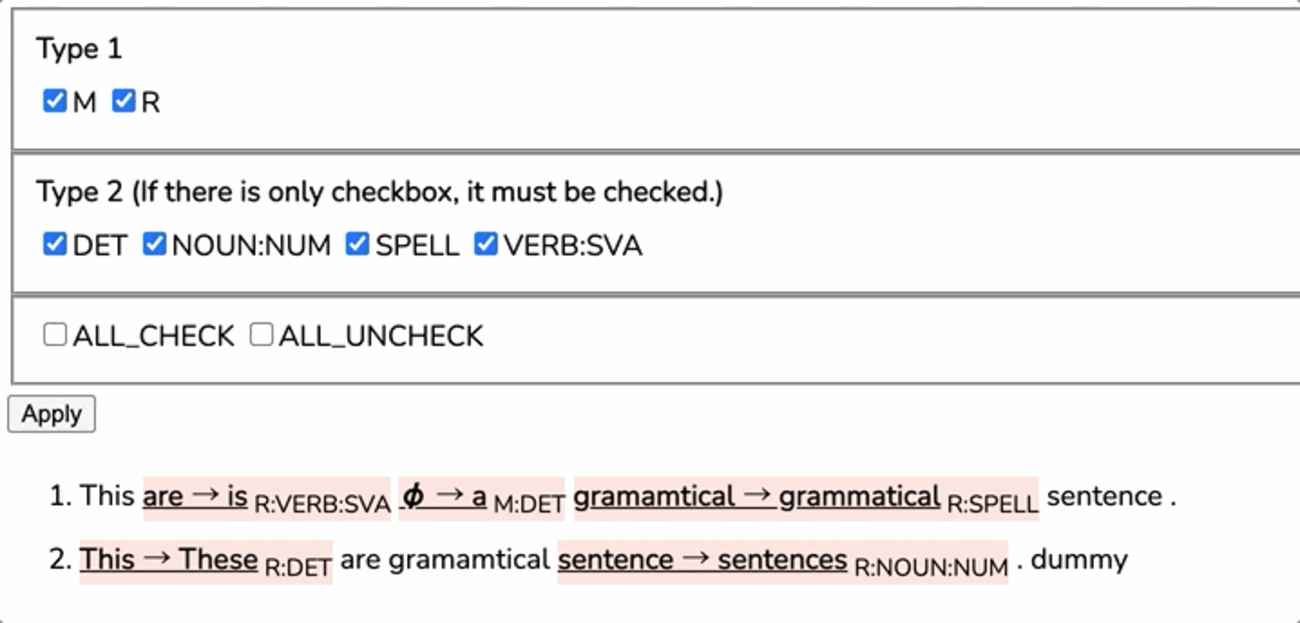Viewport: 1300px width, 623px height.
Task: Toggle the DET checkbox
Action: [55, 244]
